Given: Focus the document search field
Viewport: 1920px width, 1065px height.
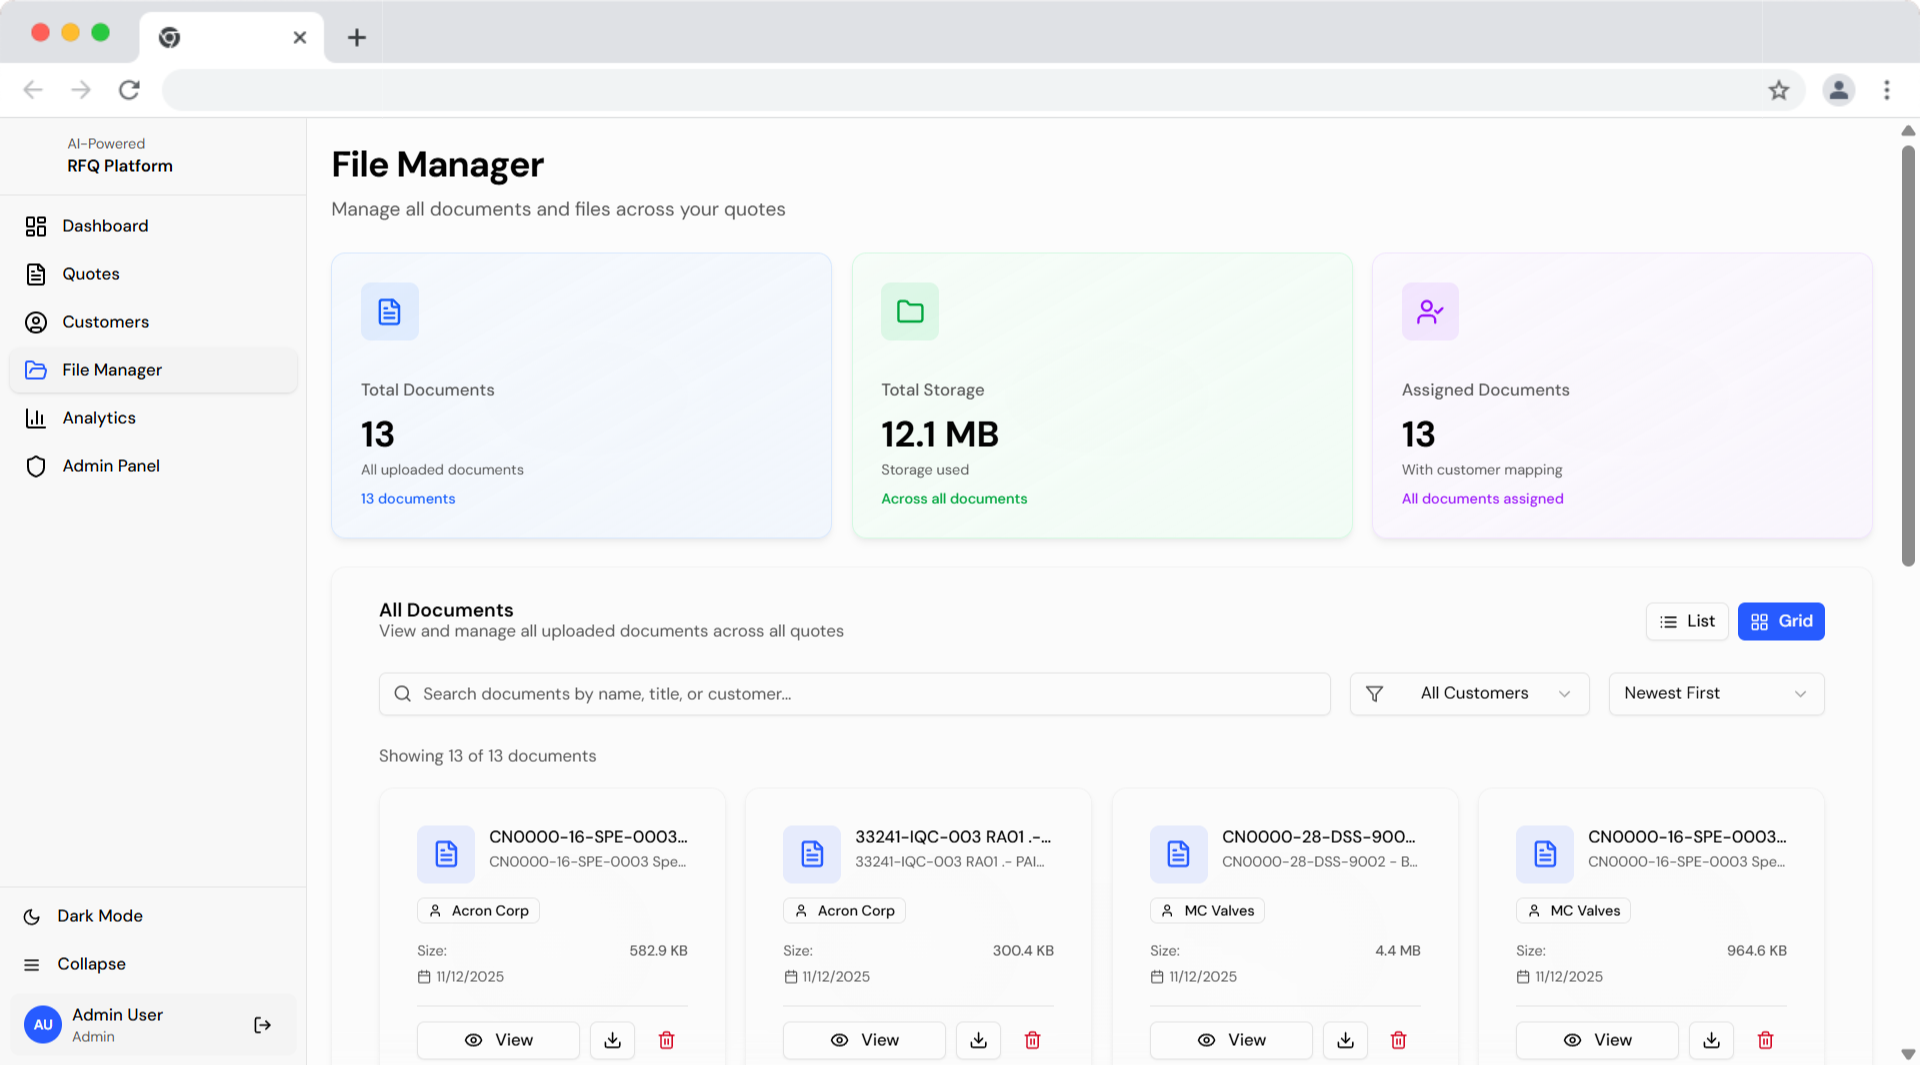Looking at the screenshot, I should (x=854, y=694).
